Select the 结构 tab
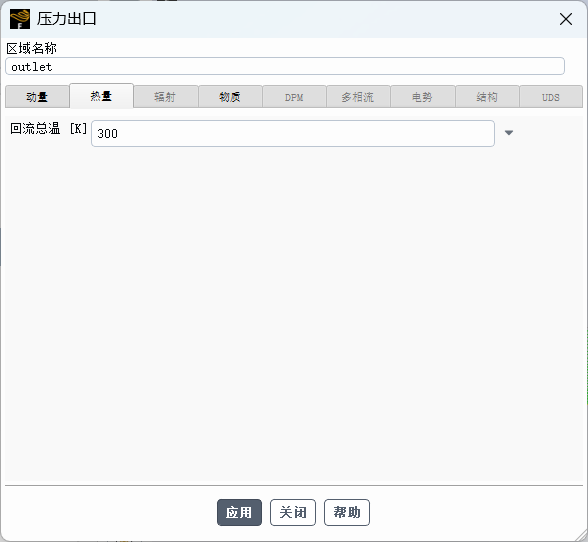This screenshot has height=542, width=588. point(487,97)
